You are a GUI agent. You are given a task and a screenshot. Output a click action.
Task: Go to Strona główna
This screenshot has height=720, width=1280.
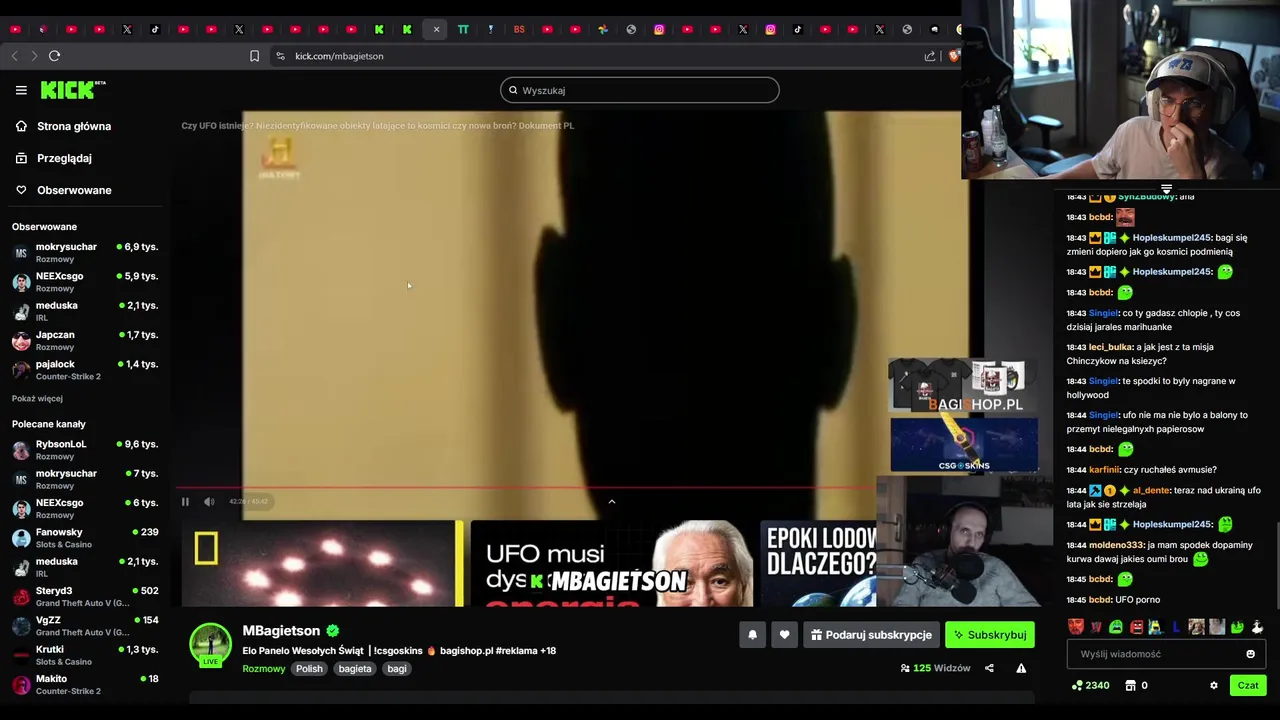[63, 126]
